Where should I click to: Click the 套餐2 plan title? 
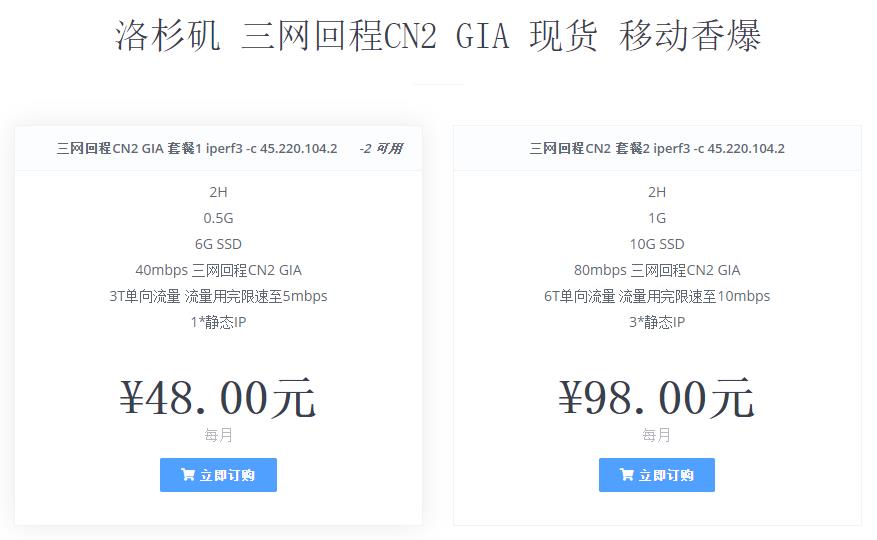click(657, 149)
